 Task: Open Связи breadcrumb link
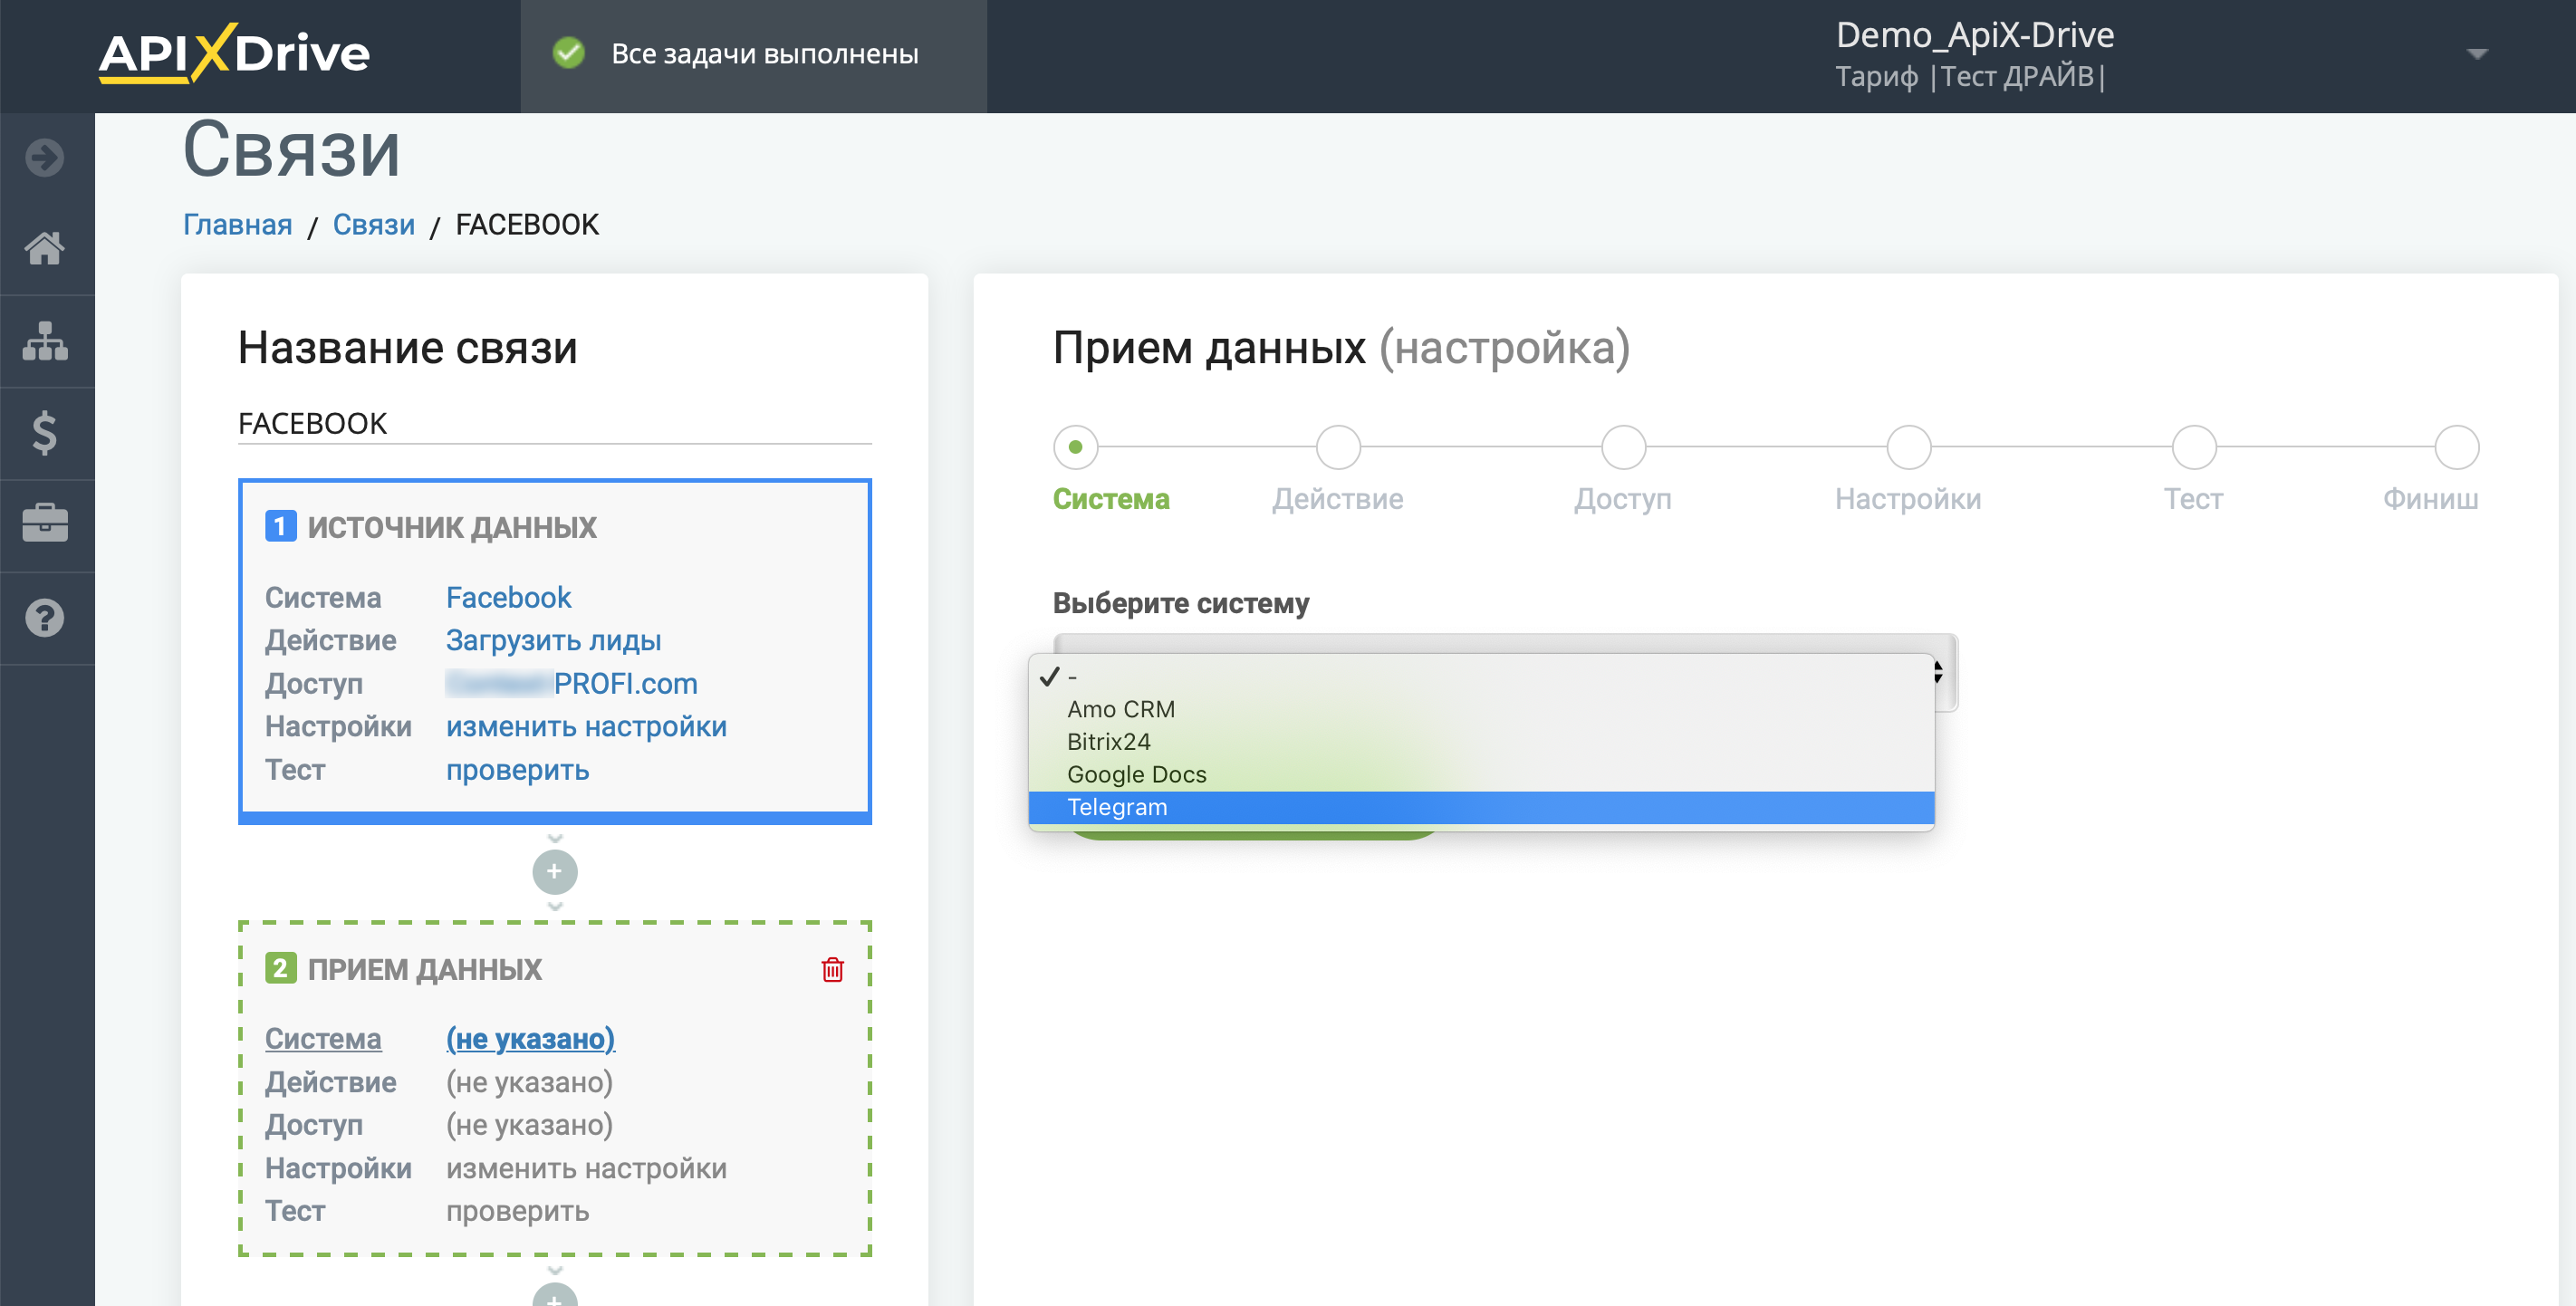[373, 224]
